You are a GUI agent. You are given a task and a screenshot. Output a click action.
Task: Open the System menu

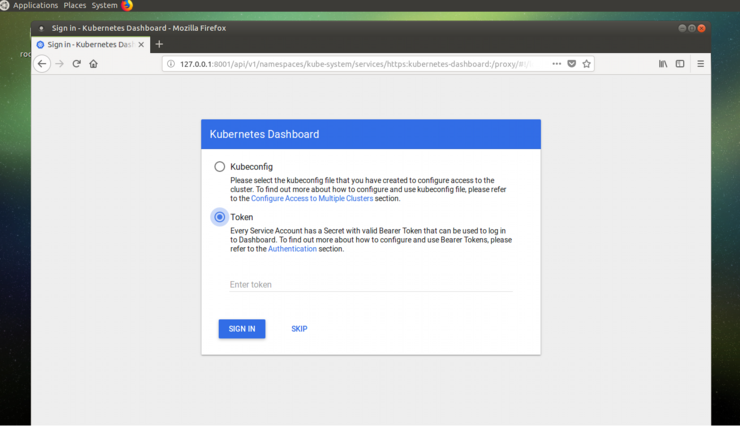point(104,5)
